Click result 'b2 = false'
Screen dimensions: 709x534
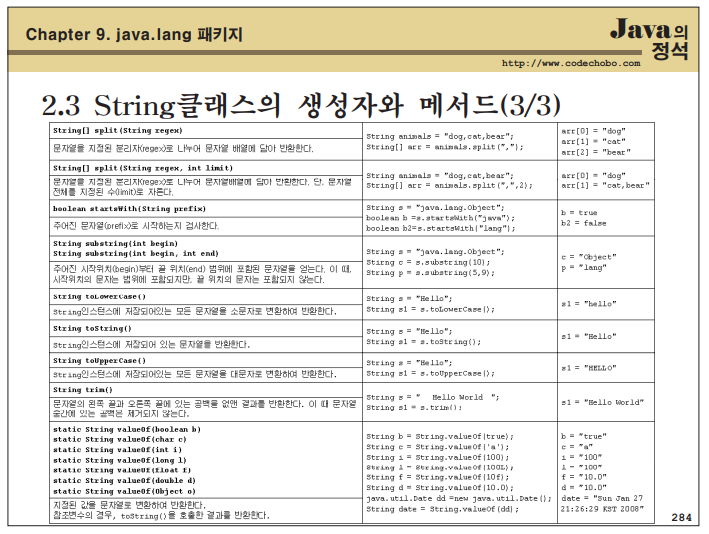coord(584,223)
